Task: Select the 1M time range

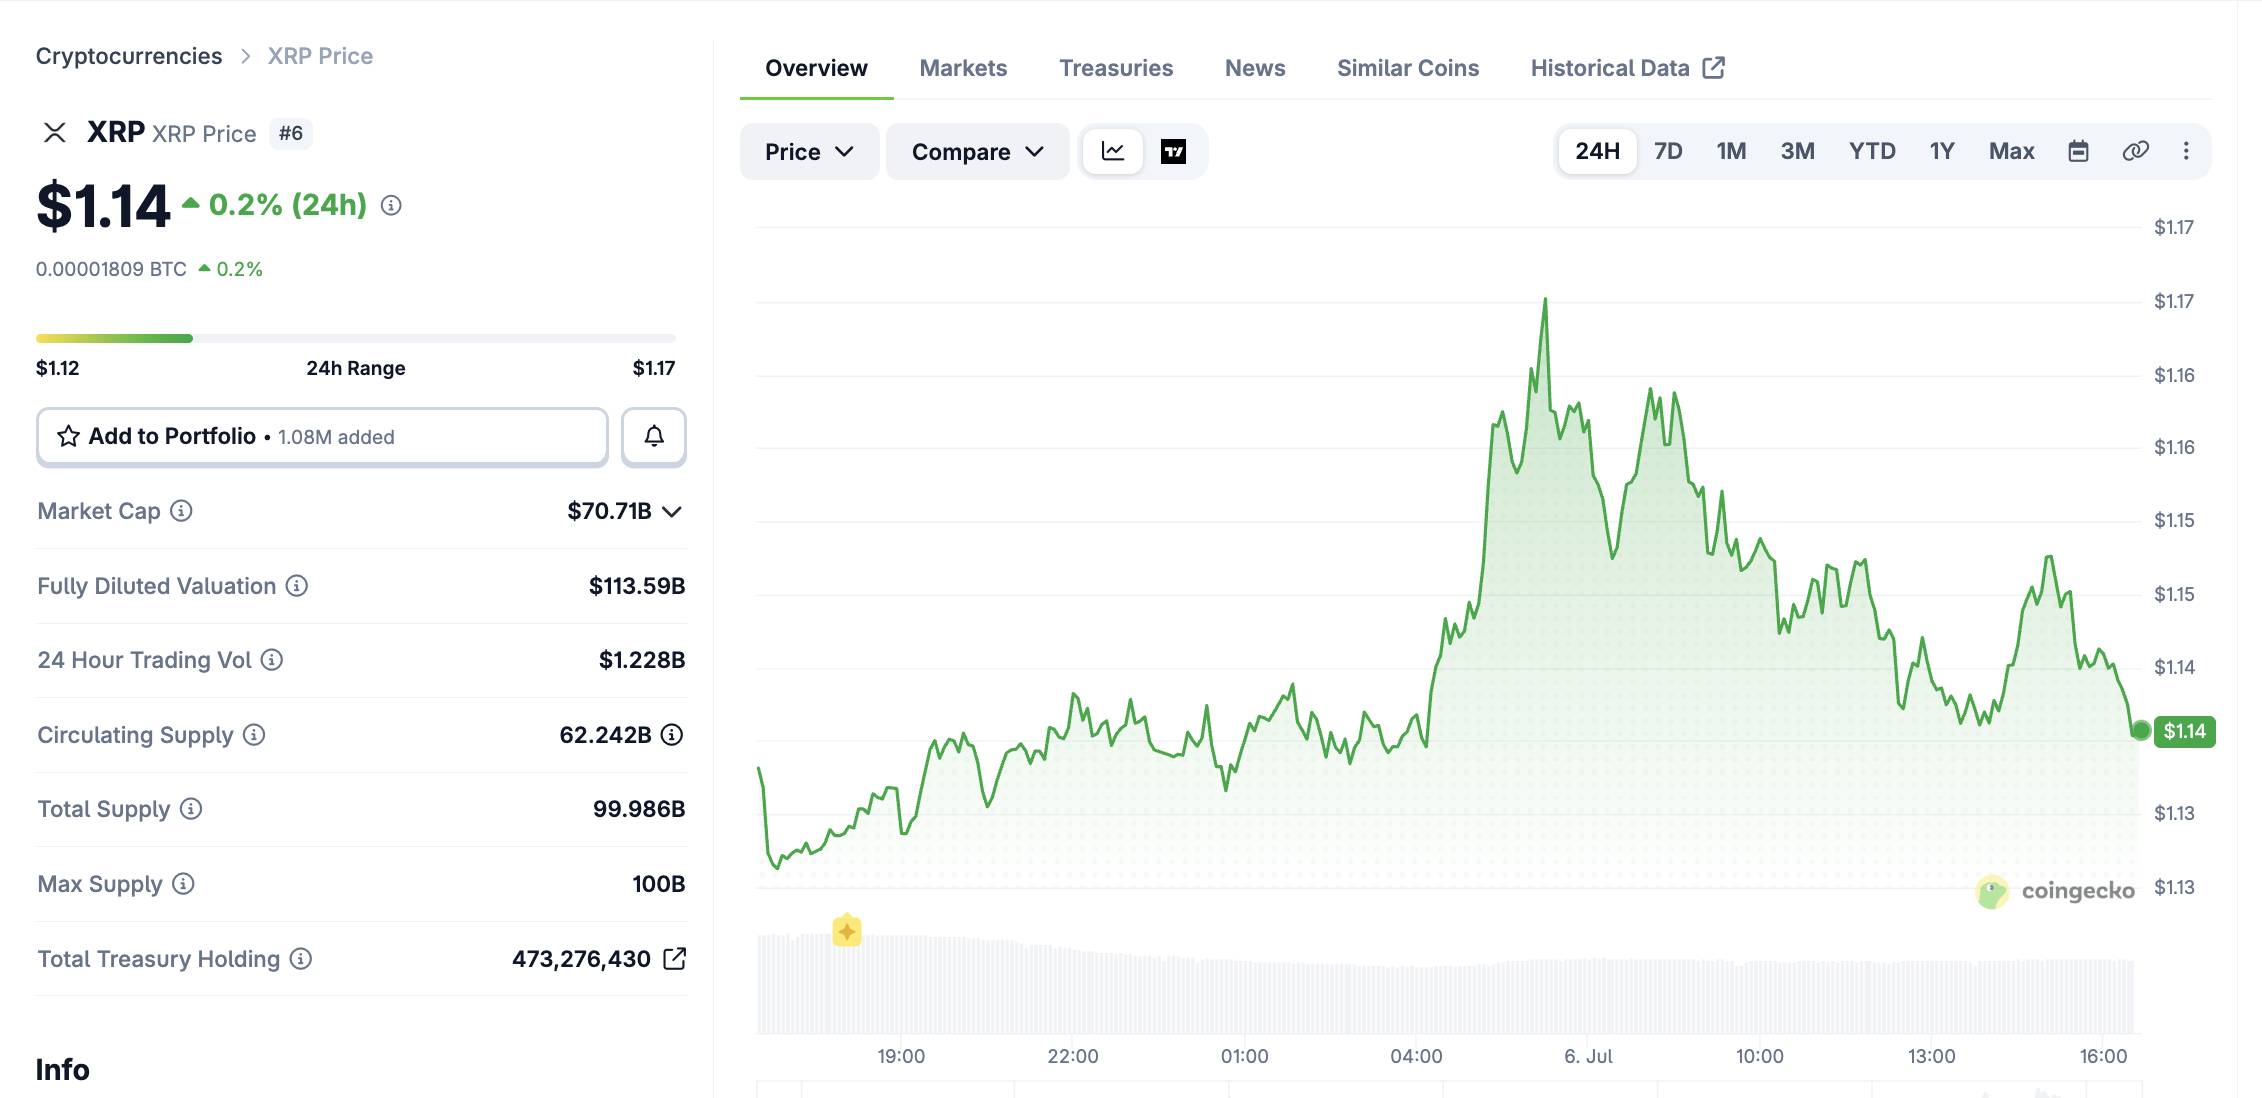Action: pos(1731,151)
